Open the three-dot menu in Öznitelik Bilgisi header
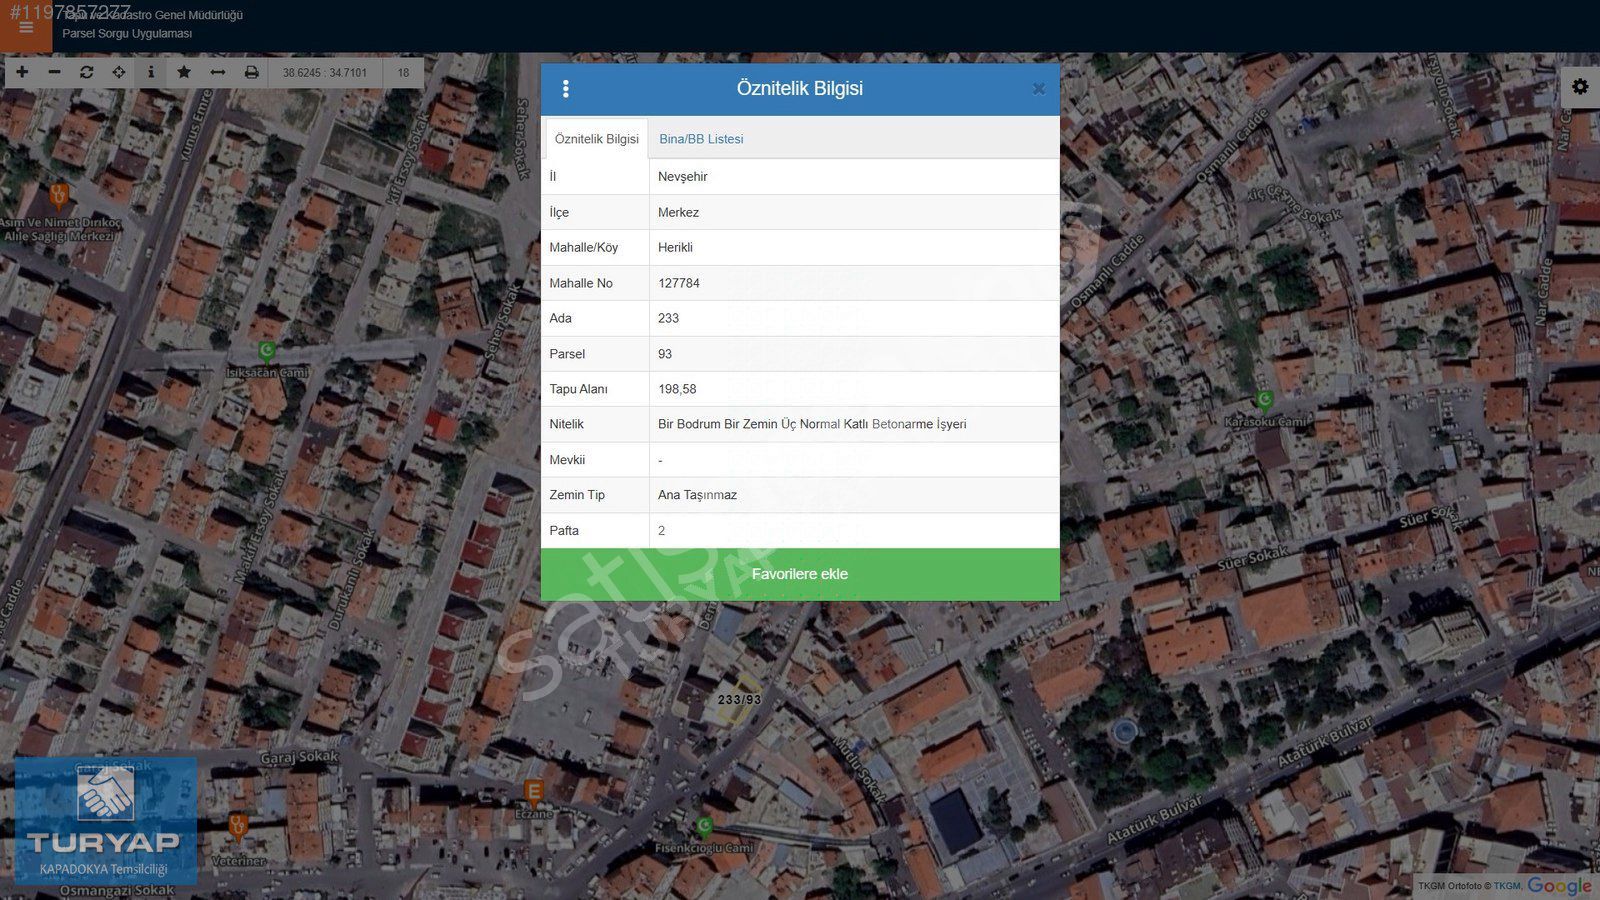 [x=566, y=89]
